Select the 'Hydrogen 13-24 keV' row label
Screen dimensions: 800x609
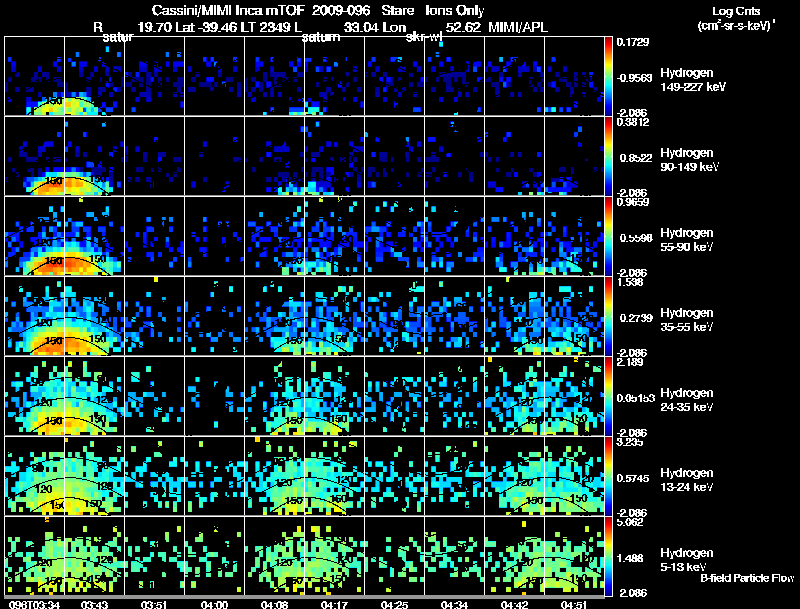coord(687,480)
